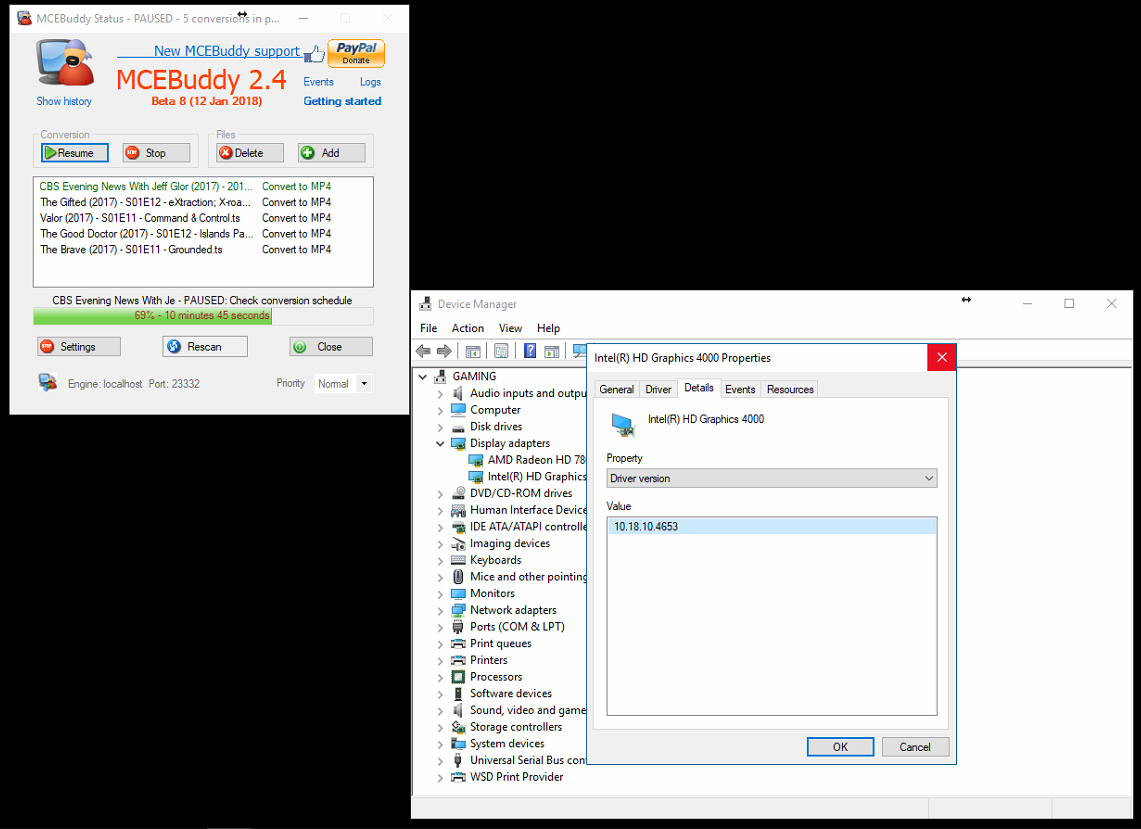Image resolution: width=1141 pixels, height=829 pixels.
Task: Select the driver version value 10.18.10.4653
Action: (x=771, y=526)
